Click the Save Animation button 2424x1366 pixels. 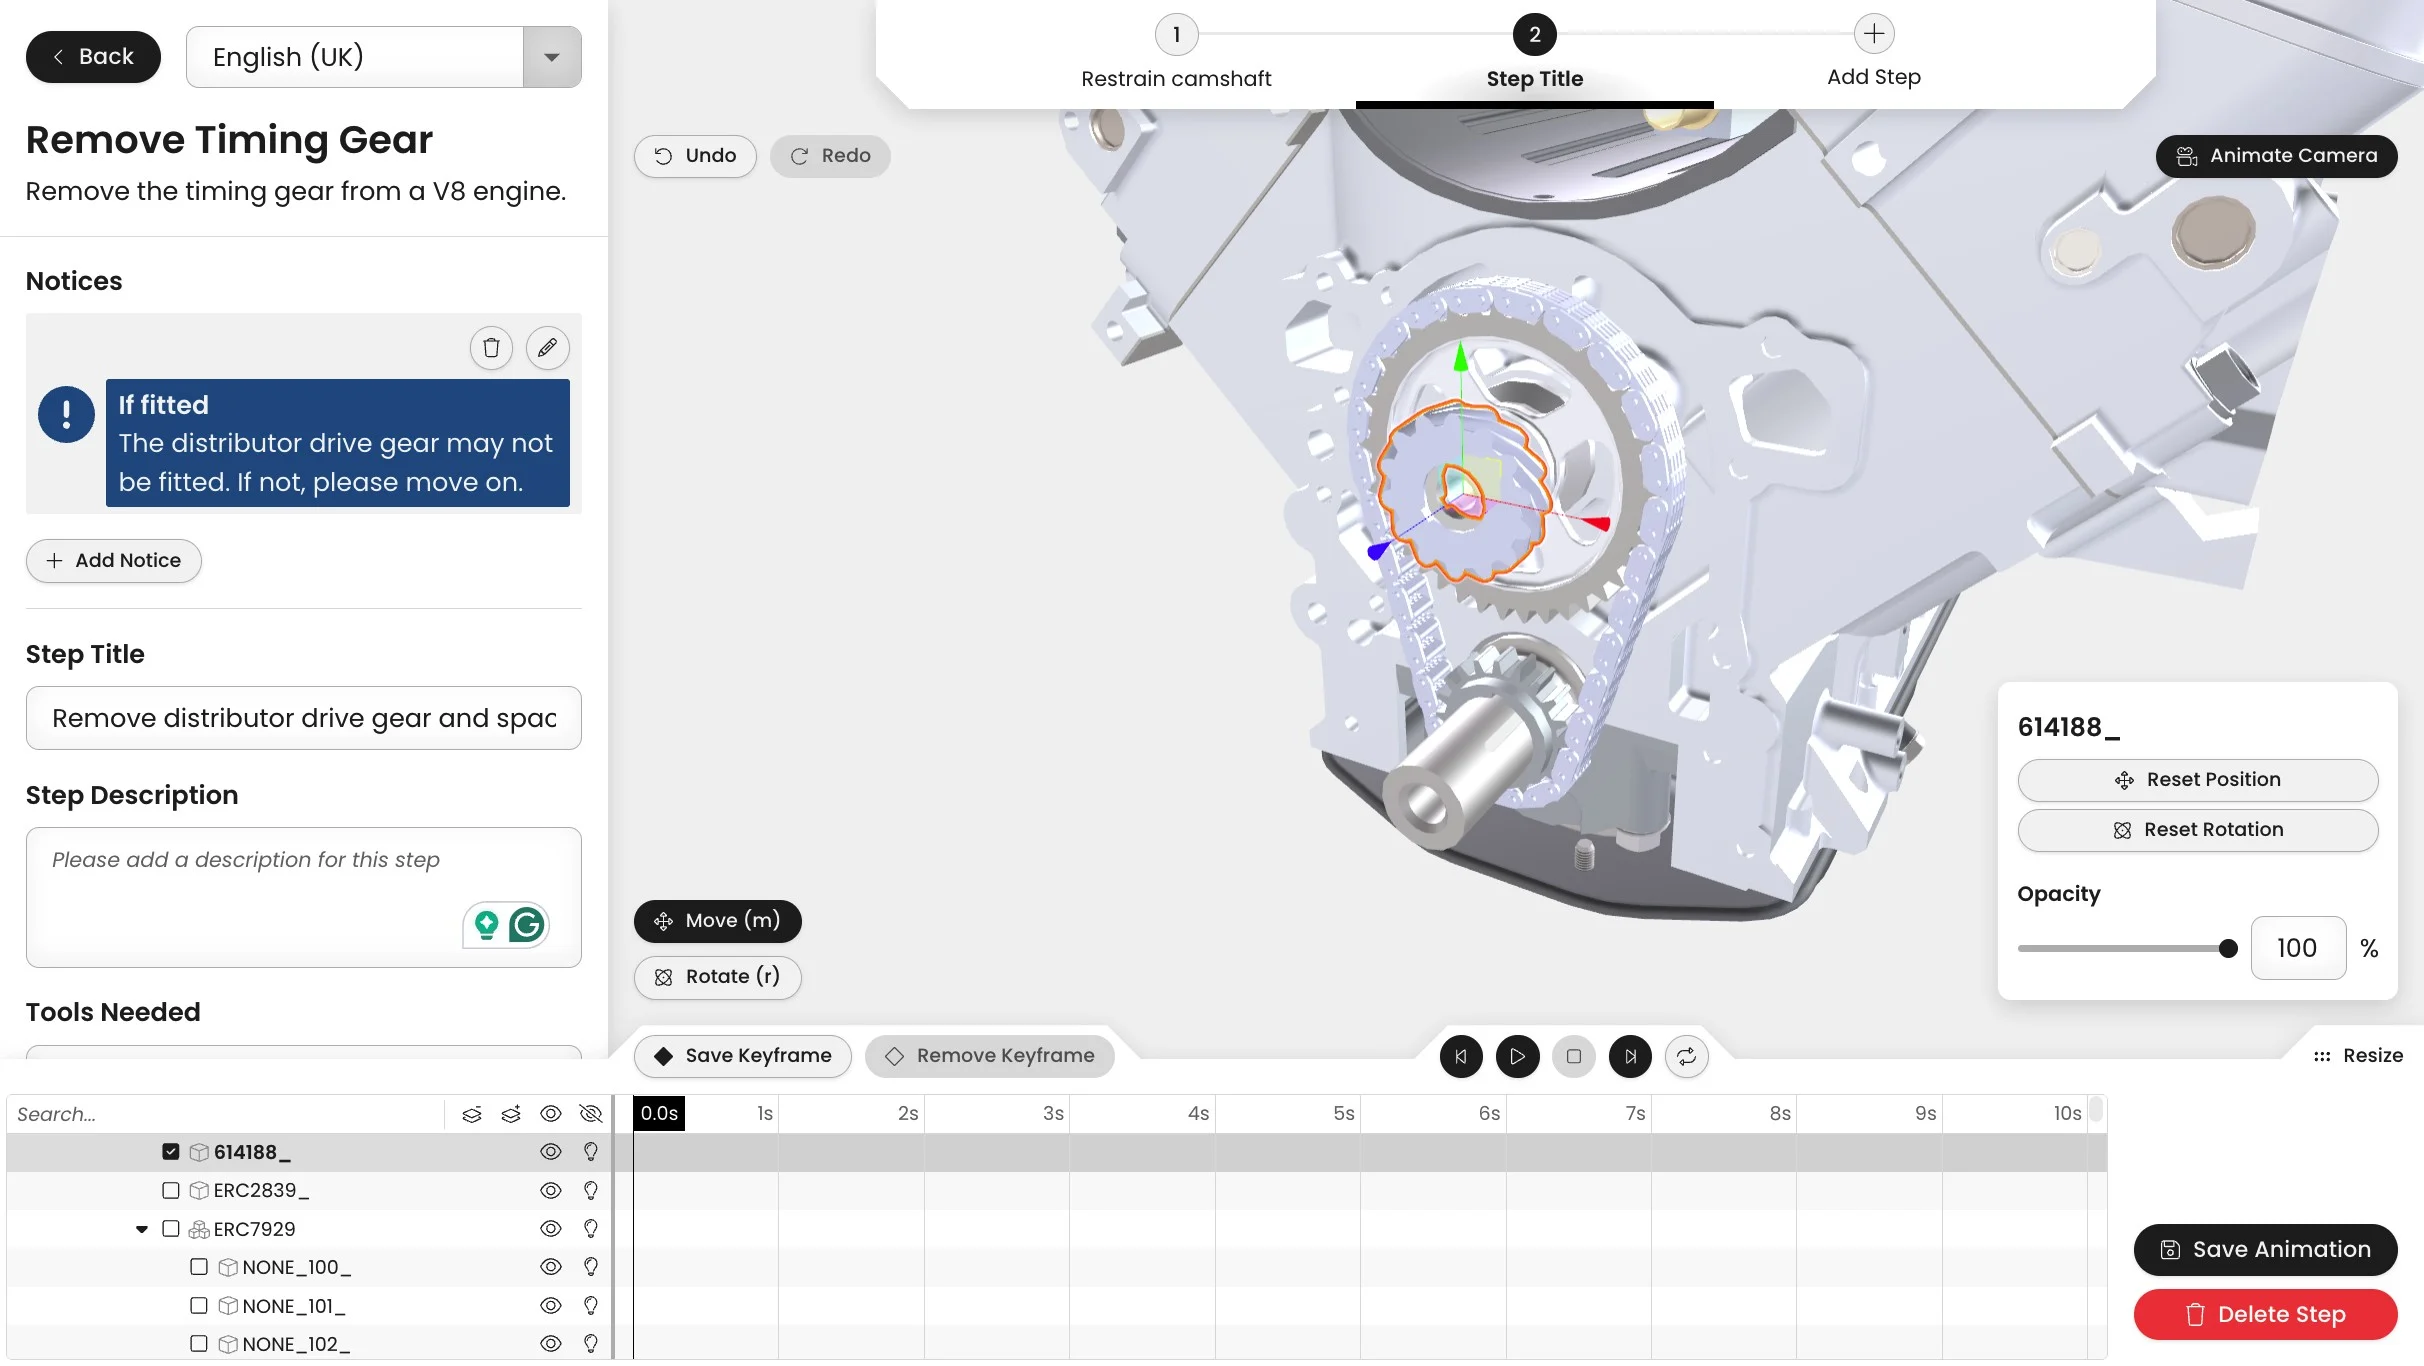(2265, 1250)
